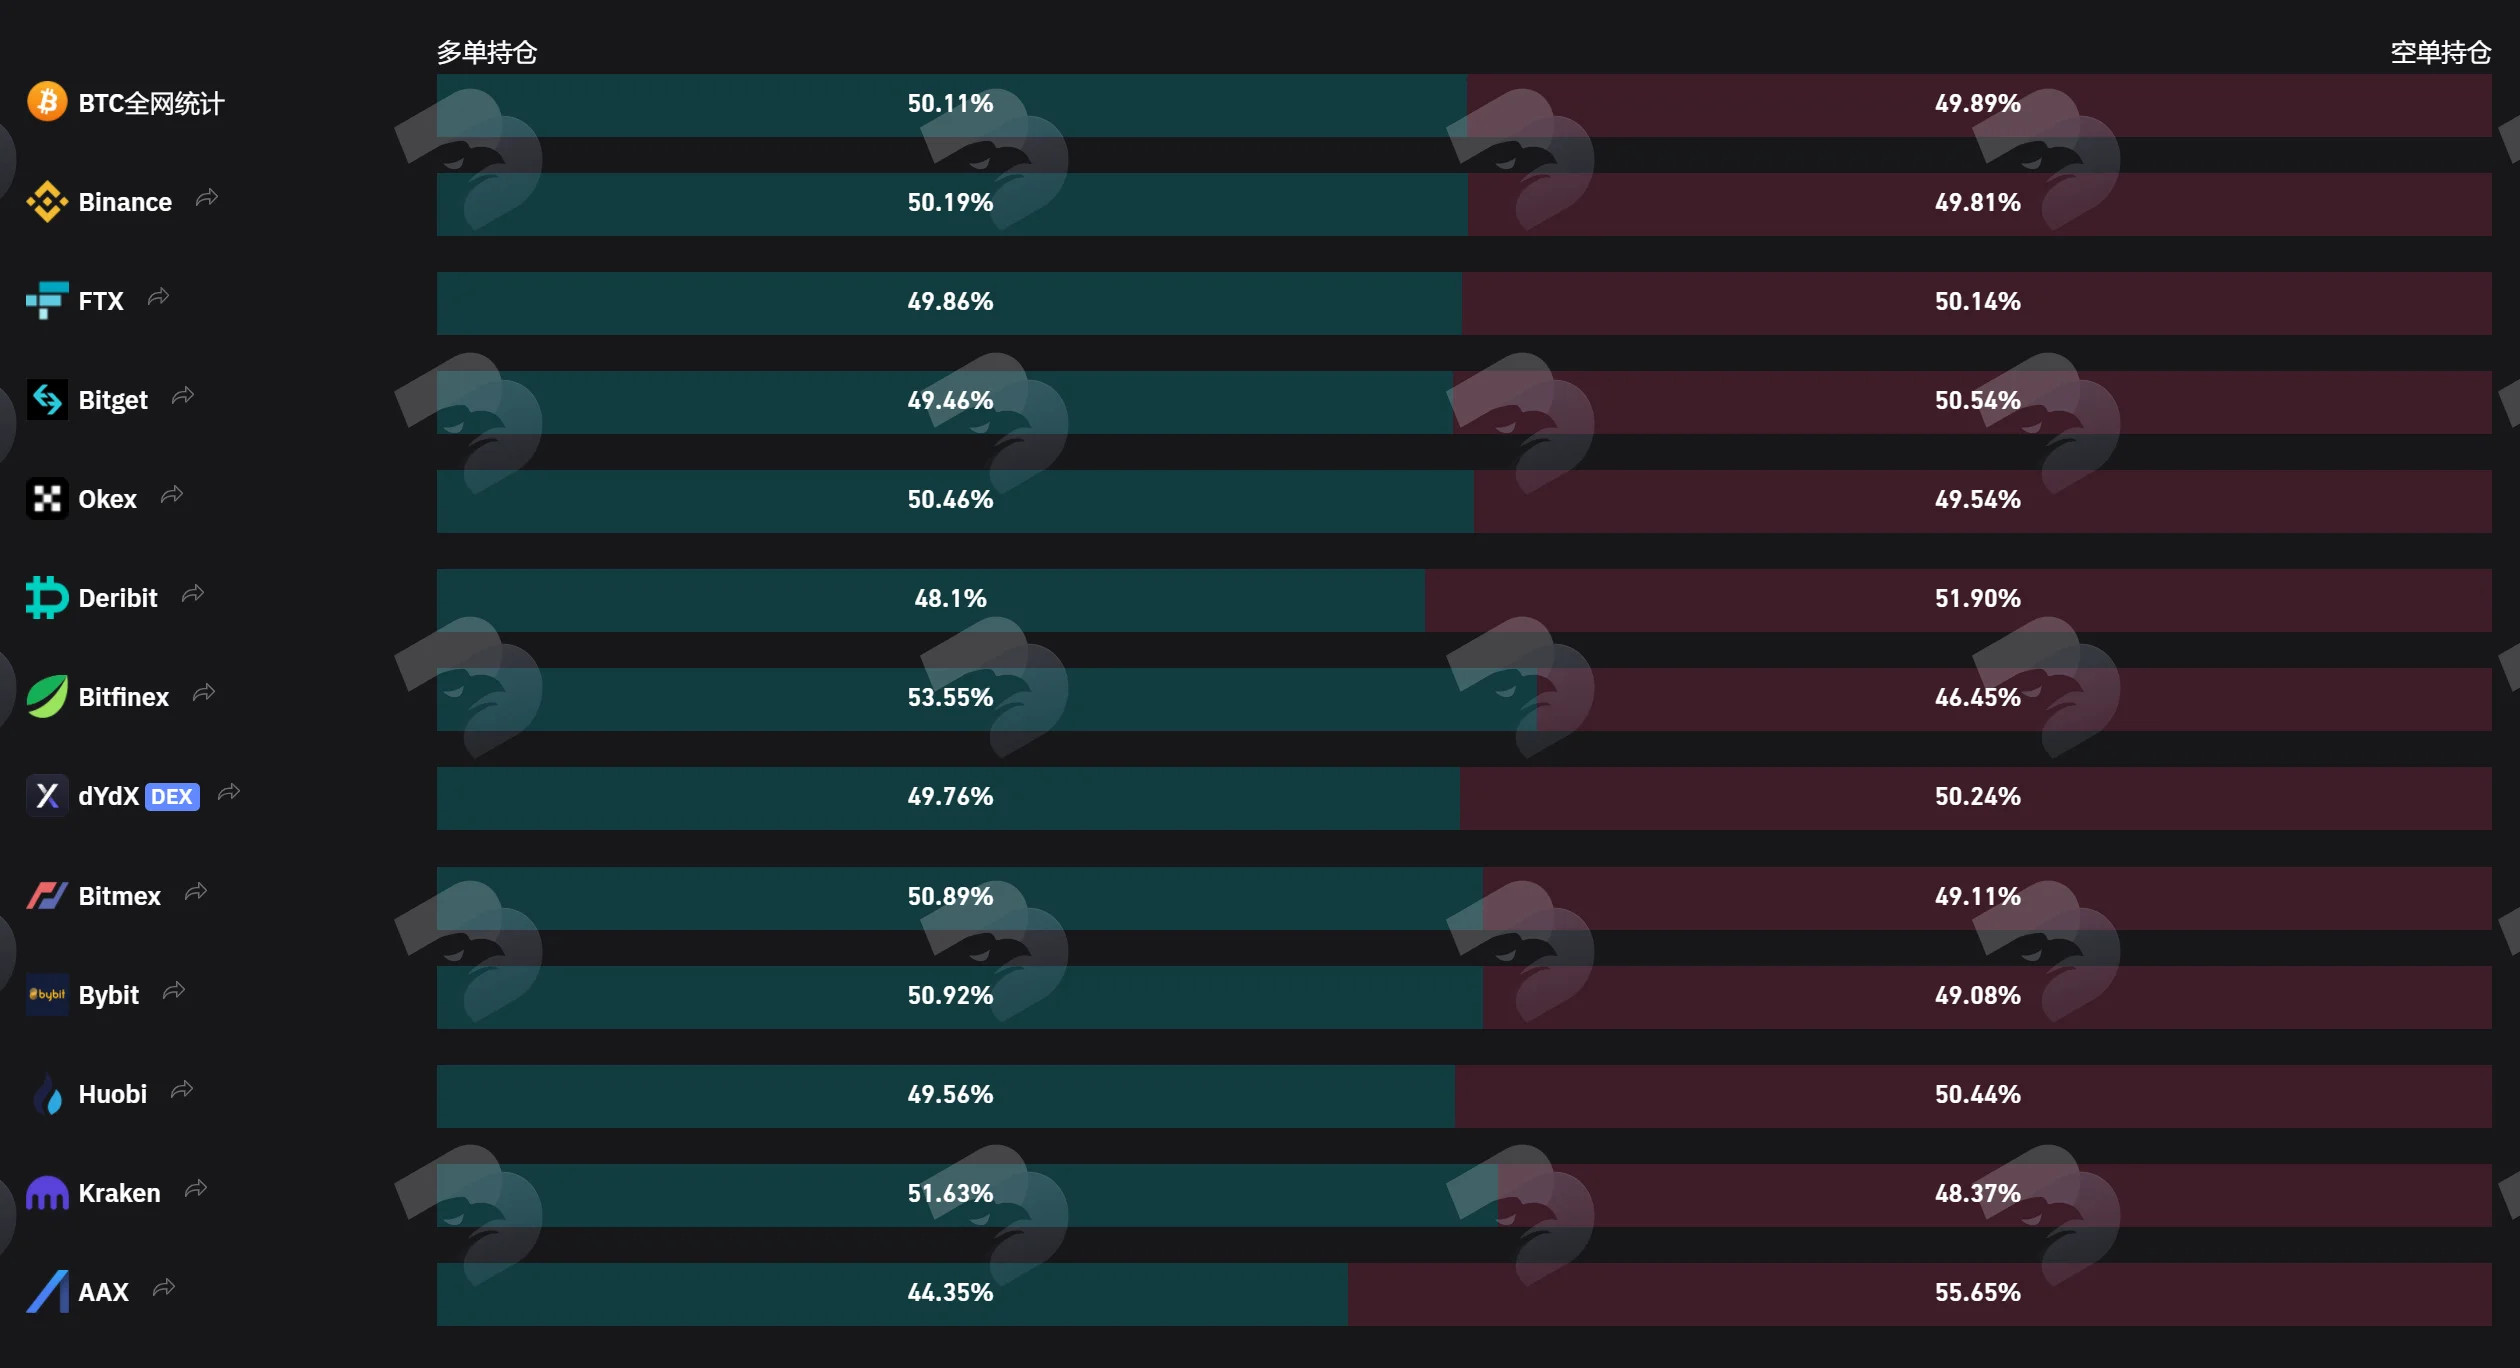Click AAX short bar showing 55.65%
The image size is (2520, 1368).
pyautogui.click(x=1920, y=1294)
